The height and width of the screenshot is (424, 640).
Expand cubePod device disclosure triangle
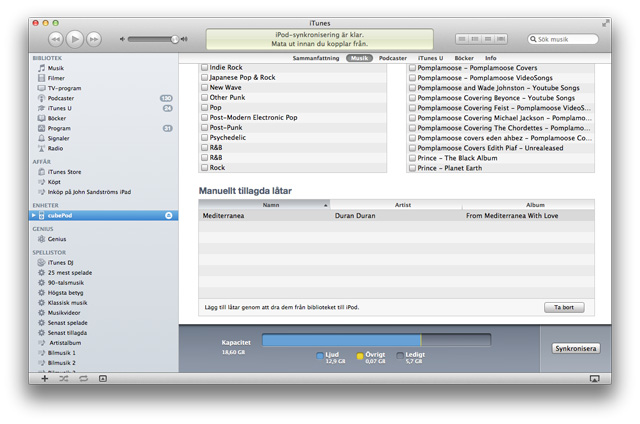click(x=34, y=215)
